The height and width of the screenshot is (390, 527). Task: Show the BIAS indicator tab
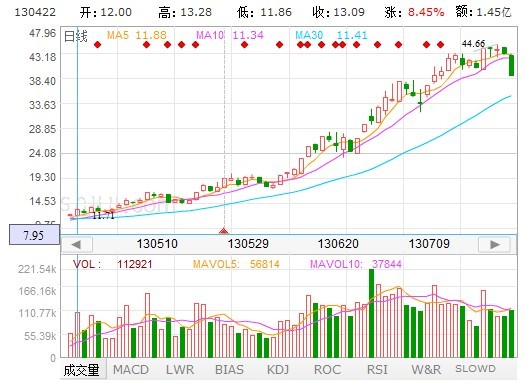click(229, 370)
